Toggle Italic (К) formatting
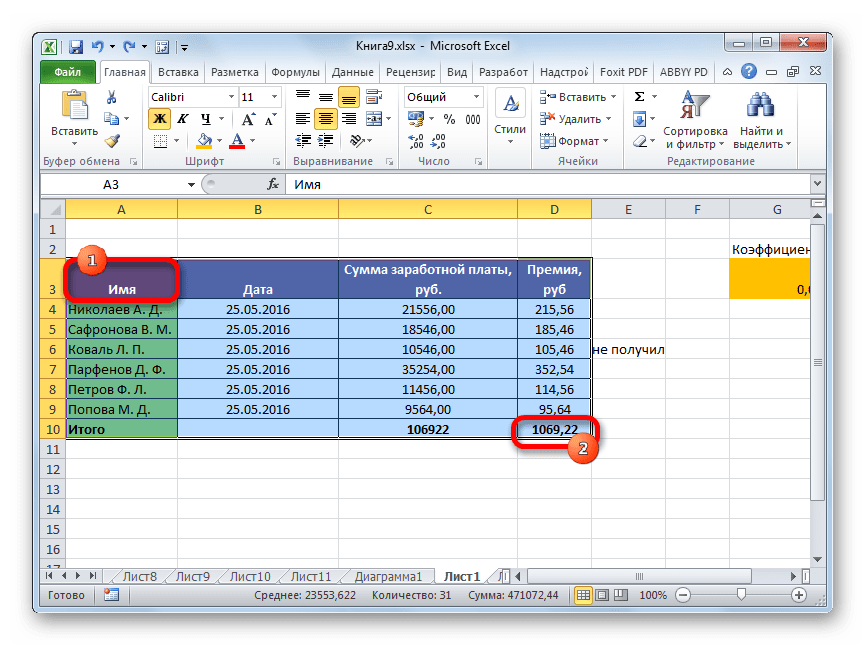Screen dimensions: 866x646 [181, 119]
